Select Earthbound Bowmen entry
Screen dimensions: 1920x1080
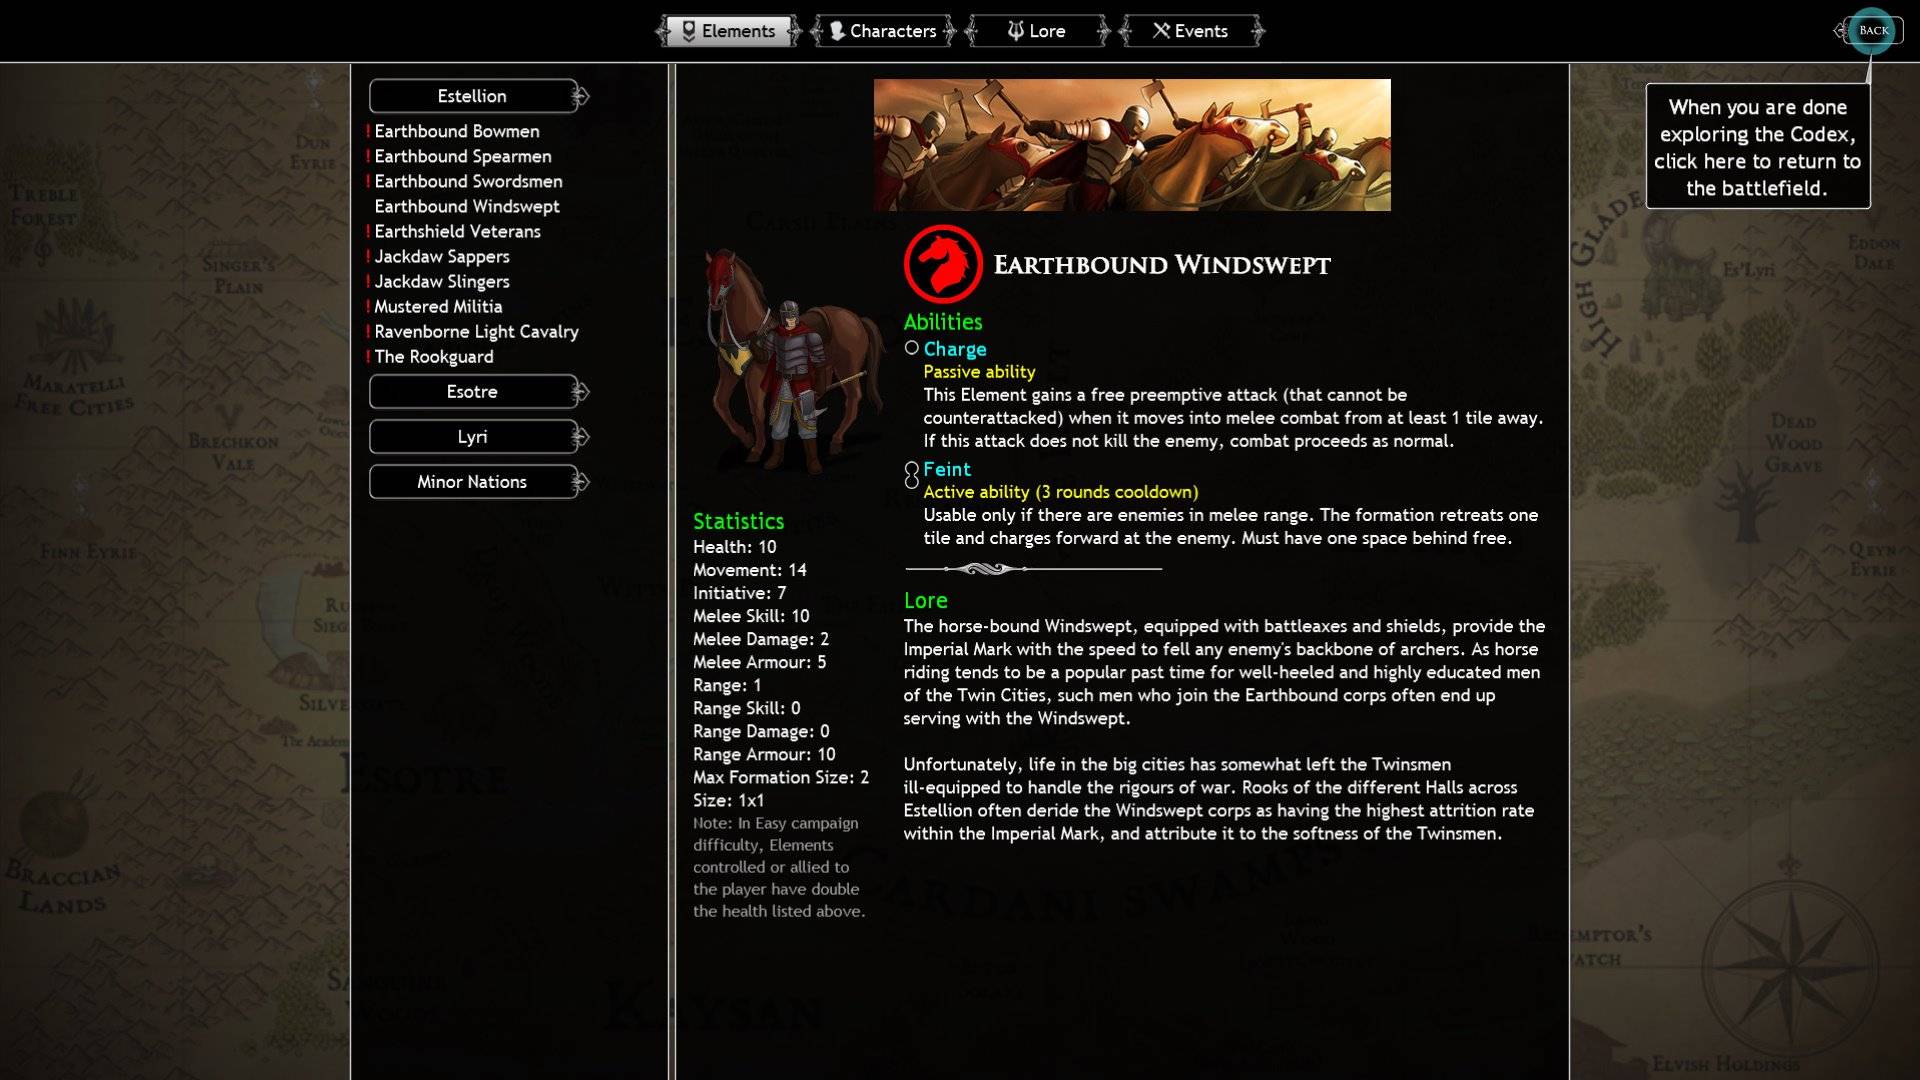click(x=457, y=131)
